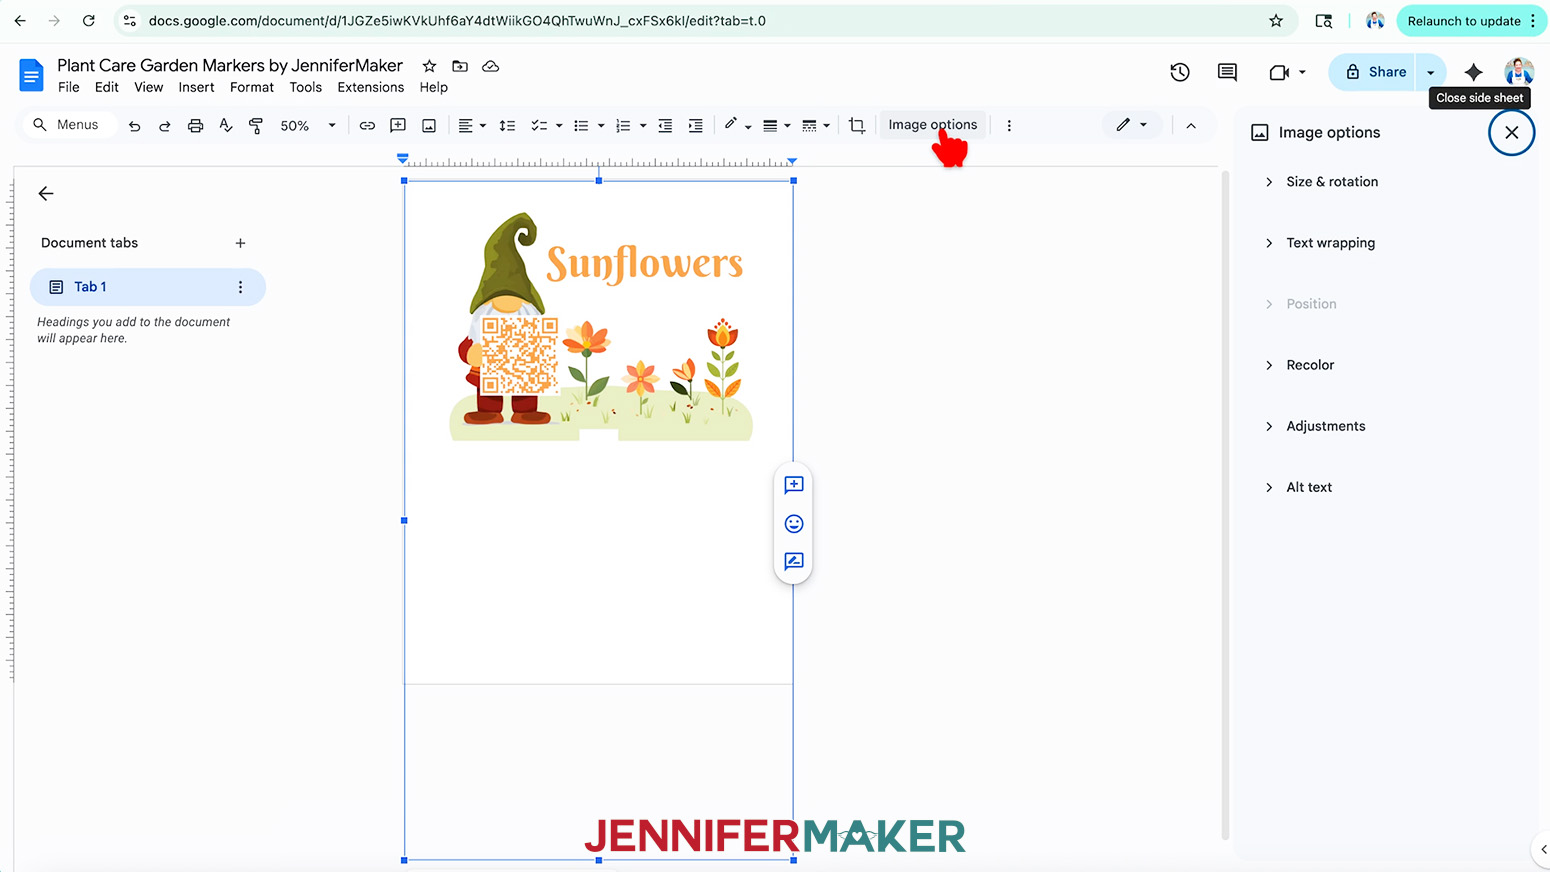The image size is (1550, 872).
Task: Increase indent in the toolbar
Action: point(696,126)
